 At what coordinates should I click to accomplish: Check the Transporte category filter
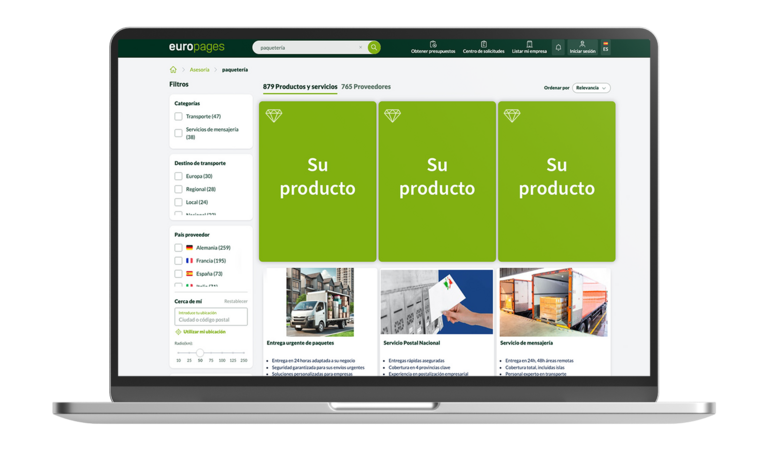179,117
